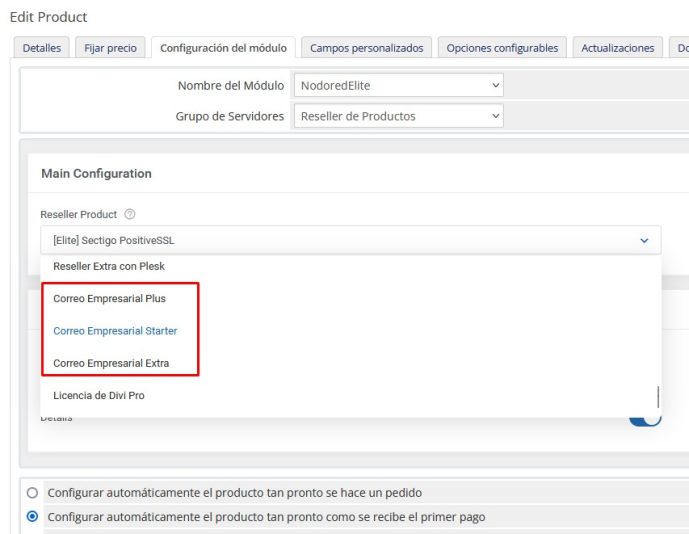Open the Fijar precio tab
Viewport: 689px width, 534px height.
(111, 48)
